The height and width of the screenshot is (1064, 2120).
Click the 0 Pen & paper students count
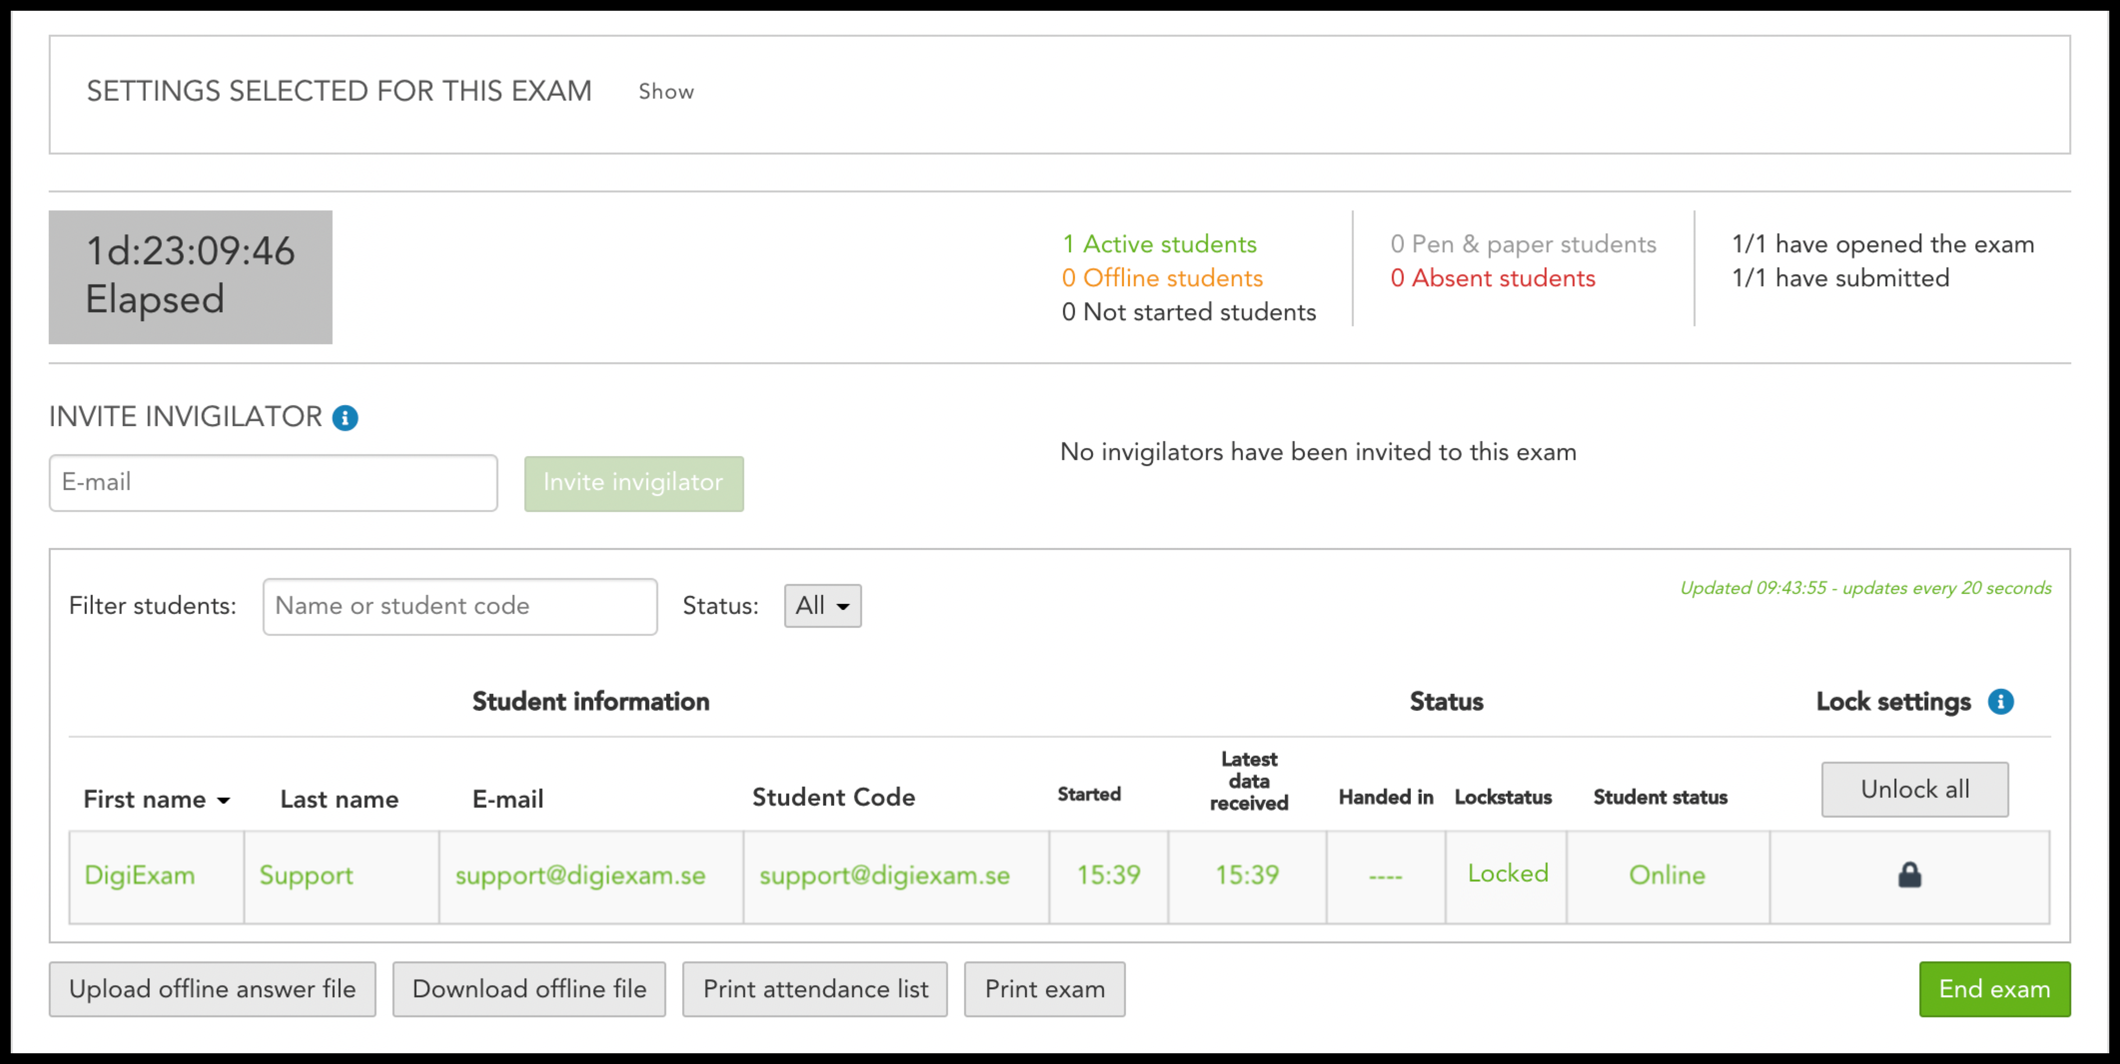click(1522, 245)
